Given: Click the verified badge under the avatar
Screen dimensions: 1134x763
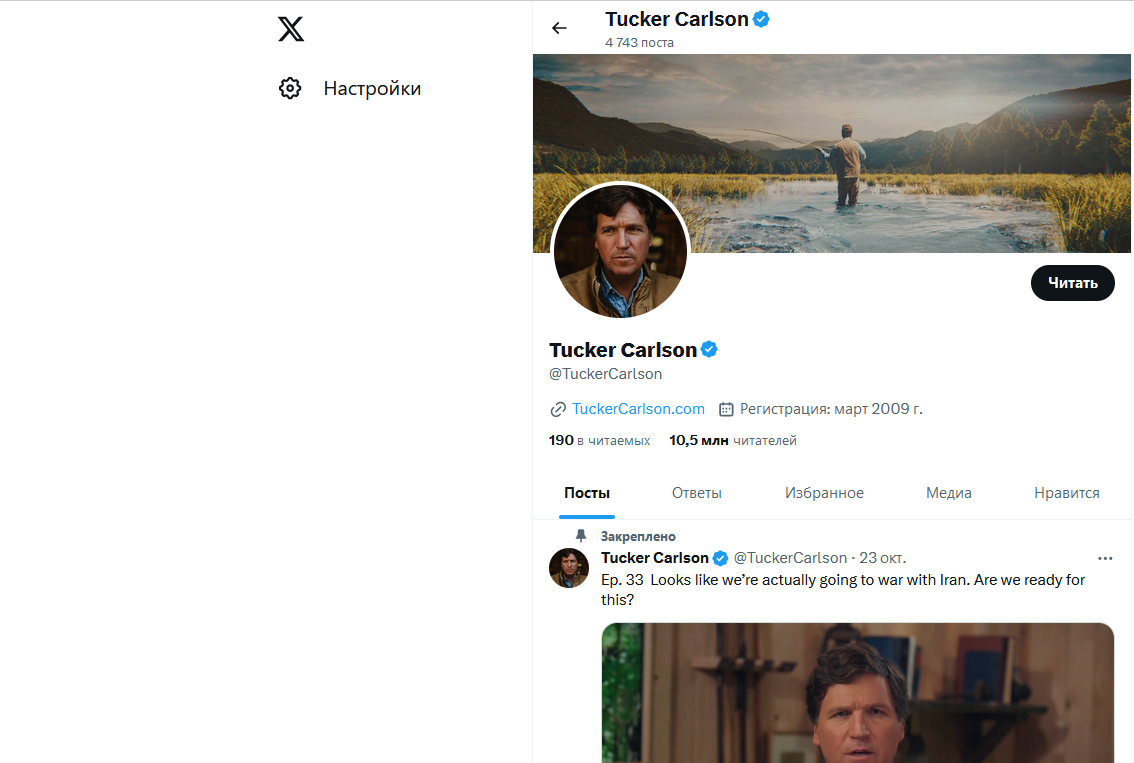Looking at the screenshot, I should 709,349.
